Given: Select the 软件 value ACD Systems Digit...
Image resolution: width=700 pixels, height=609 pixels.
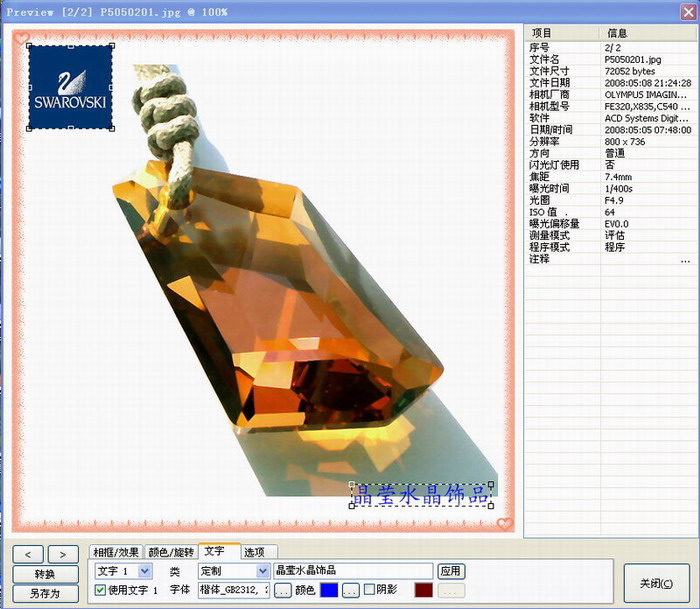Looking at the screenshot, I should coord(646,118).
